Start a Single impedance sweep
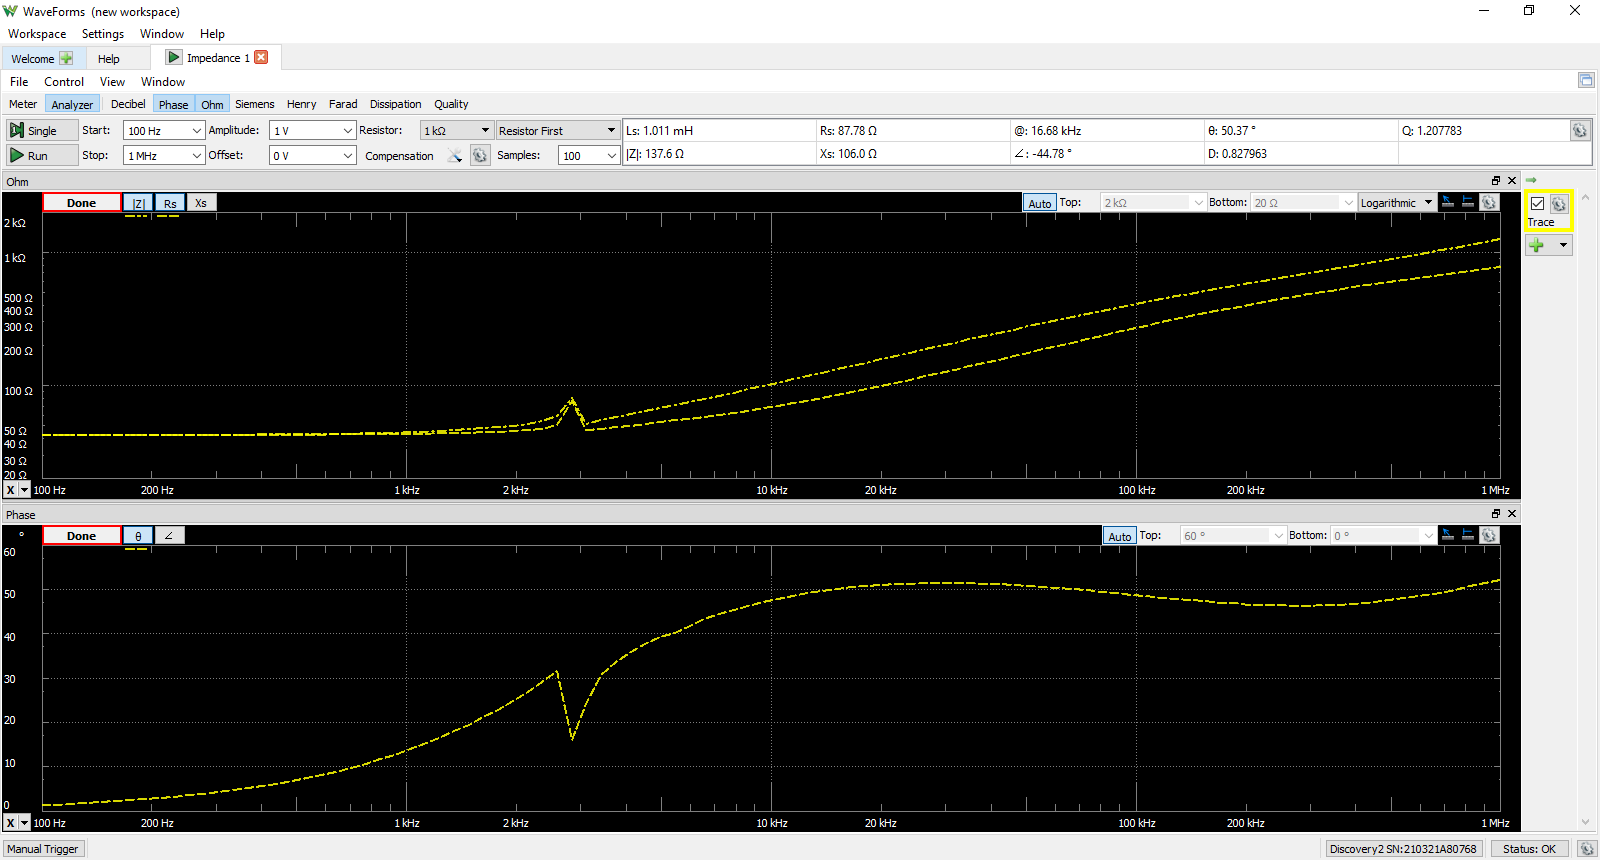The height and width of the screenshot is (860, 1600). point(41,130)
